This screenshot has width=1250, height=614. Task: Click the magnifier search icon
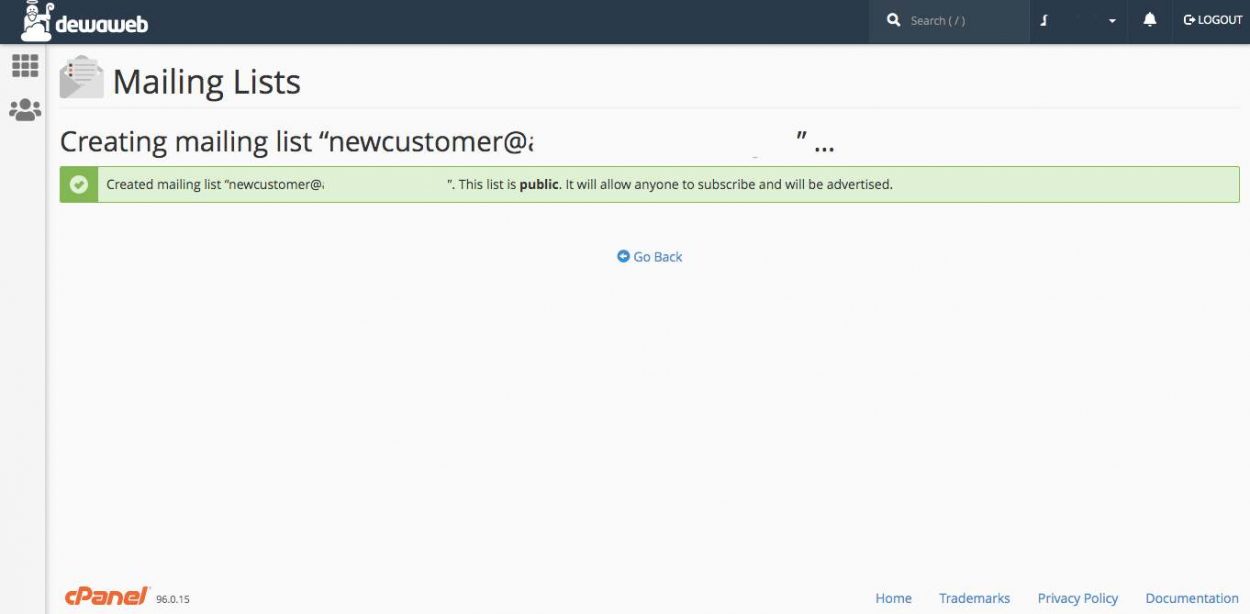pos(893,20)
